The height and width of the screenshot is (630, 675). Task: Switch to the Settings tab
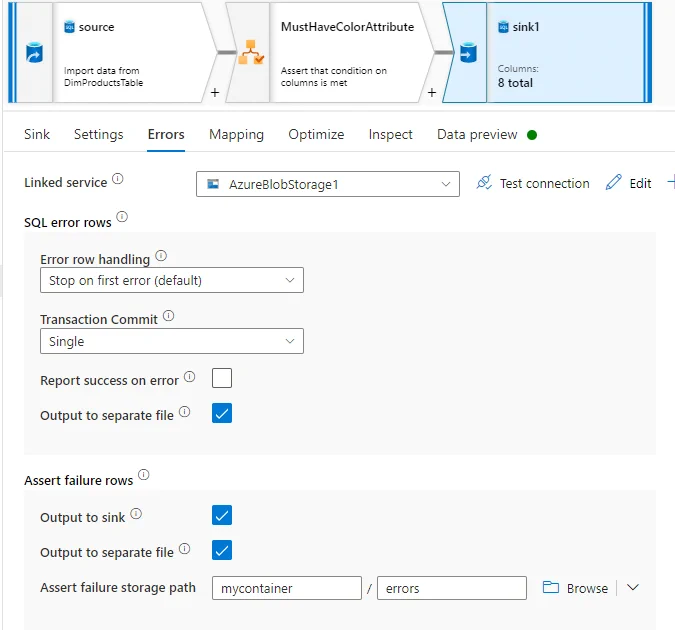(99, 134)
